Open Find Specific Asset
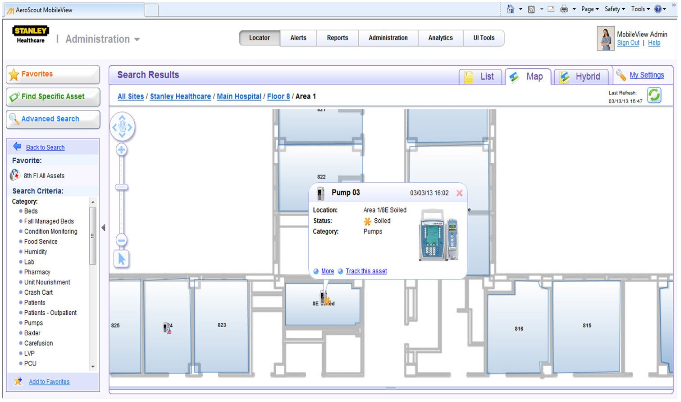The height and width of the screenshot is (402, 681). point(53,97)
